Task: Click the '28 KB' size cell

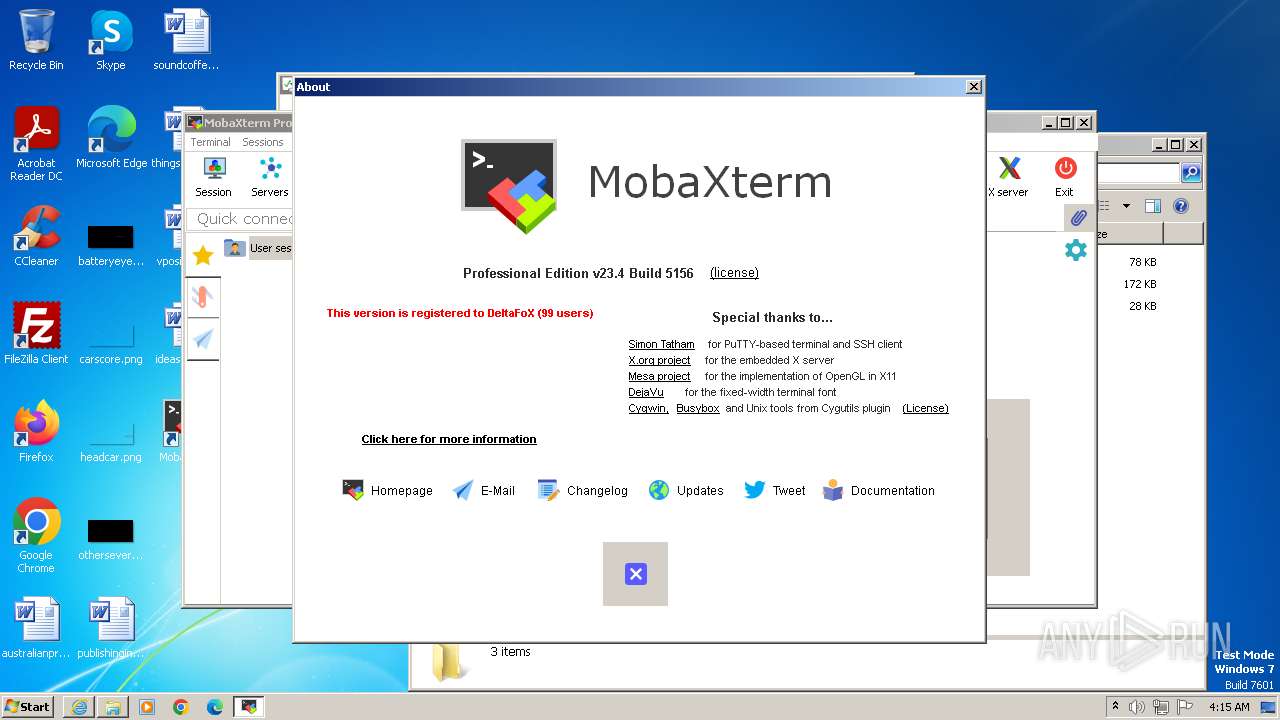Action: click(1142, 306)
